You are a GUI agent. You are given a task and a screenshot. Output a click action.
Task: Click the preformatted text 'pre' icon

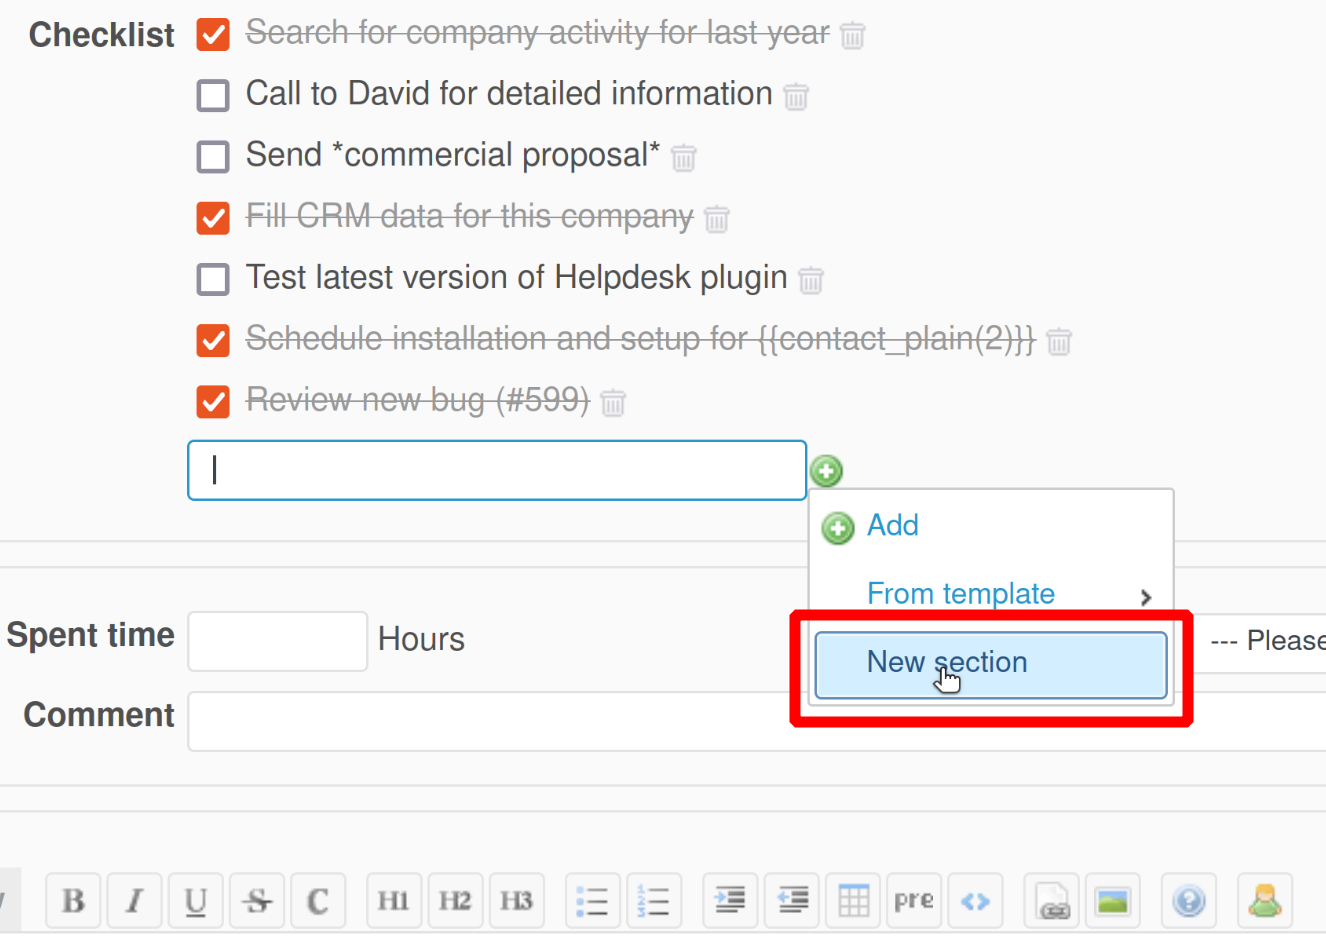(x=913, y=900)
